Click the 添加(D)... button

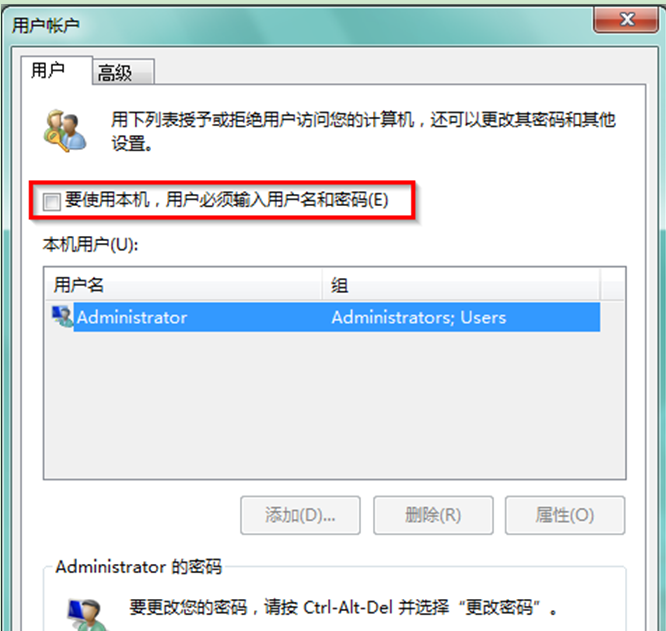pyautogui.click(x=300, y=515)
